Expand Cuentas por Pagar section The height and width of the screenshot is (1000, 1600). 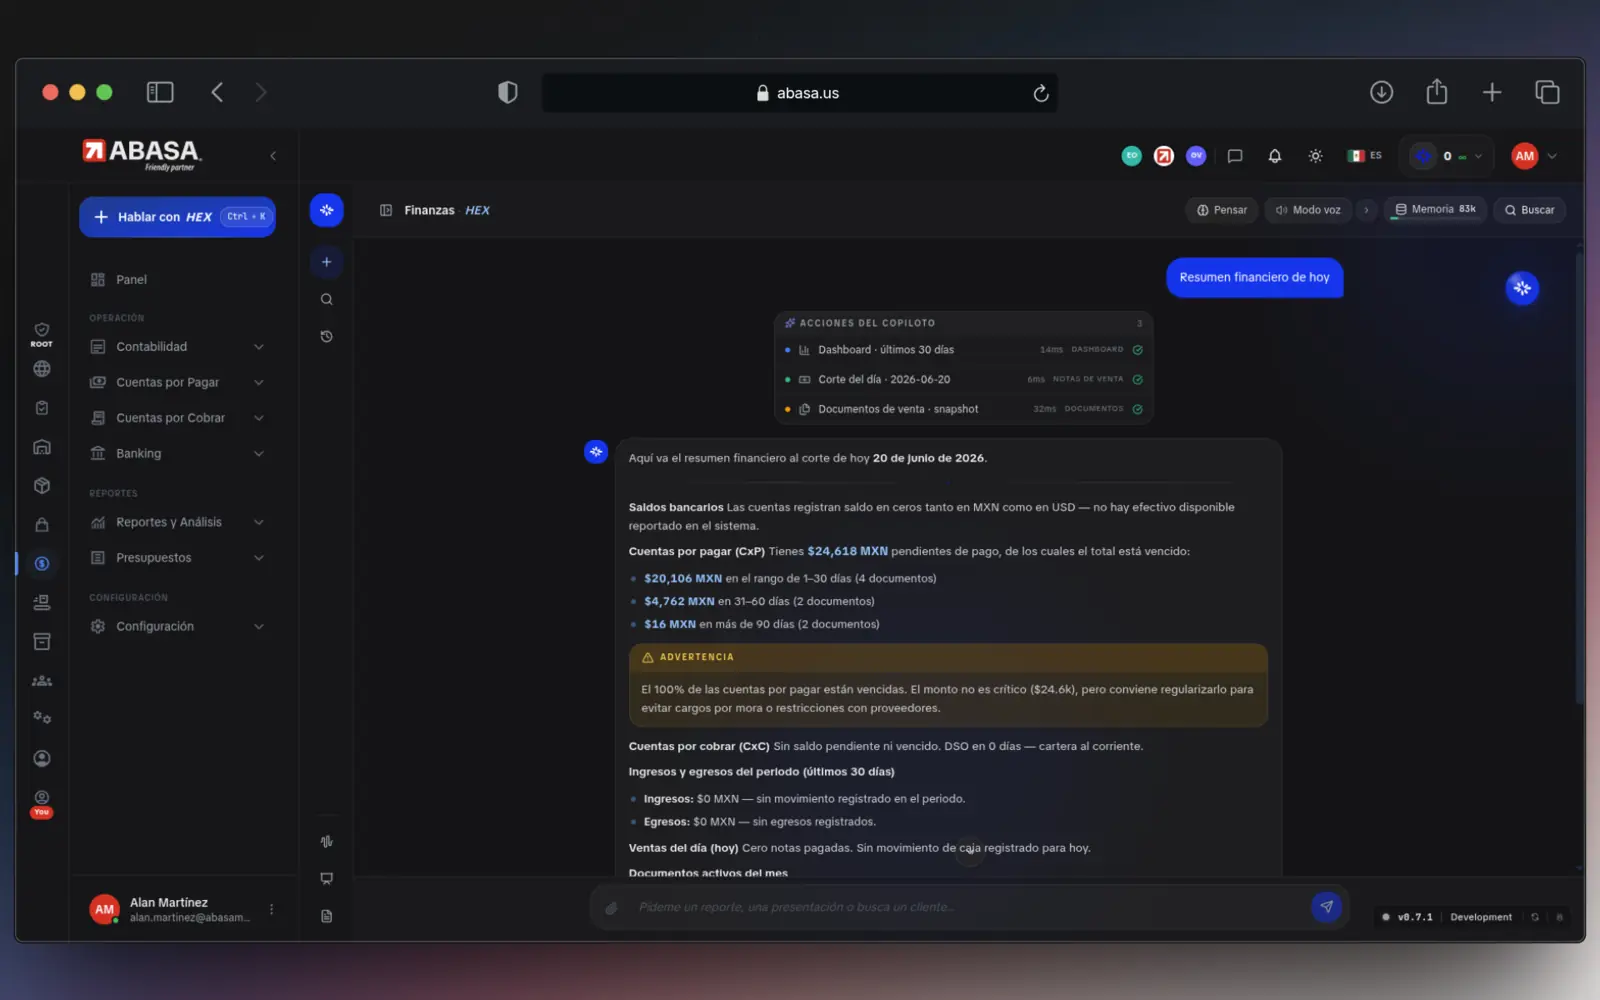click(x=178, y=382)
